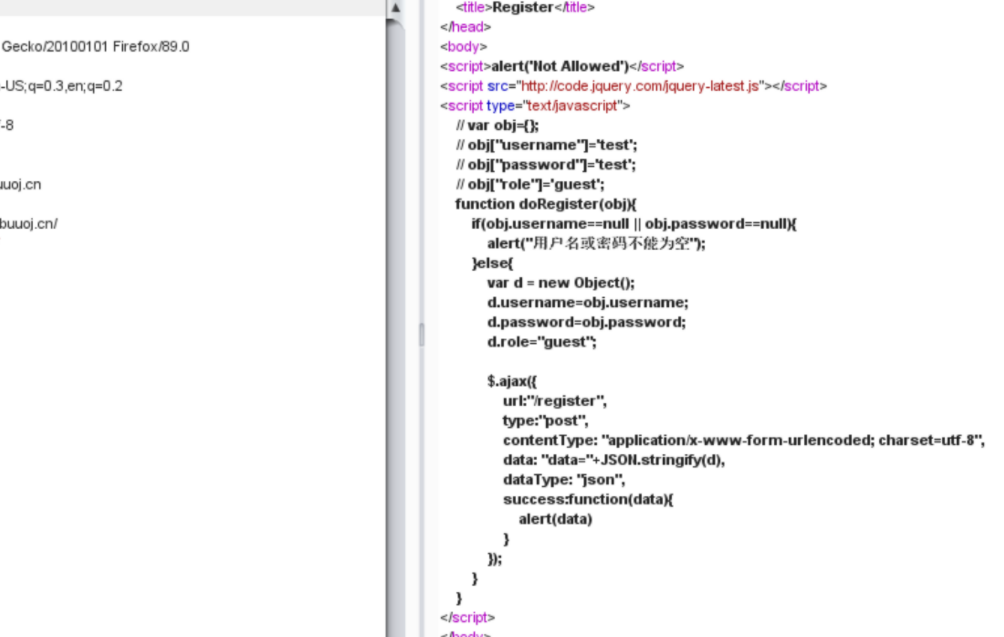Click the alert('Not Allowed') script line
The image size is (1004, 637).
point(560,66)
